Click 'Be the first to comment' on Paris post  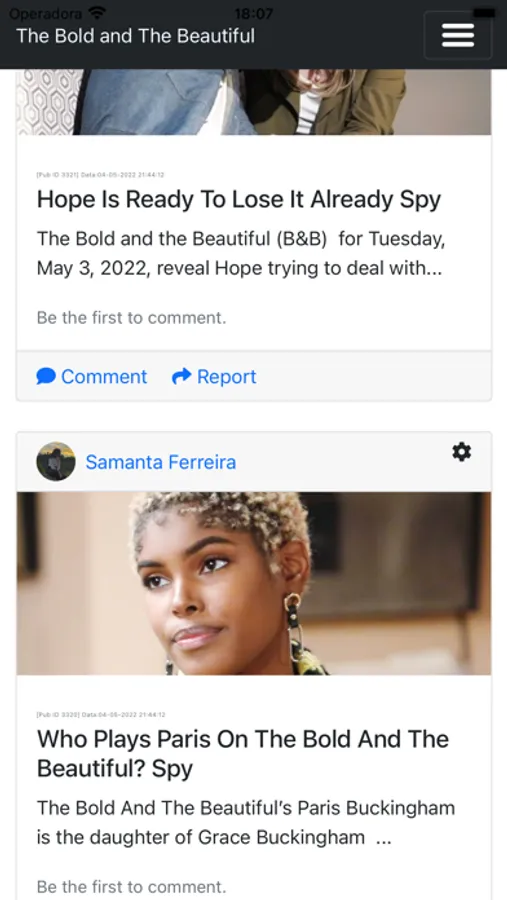tap(131, 887)
